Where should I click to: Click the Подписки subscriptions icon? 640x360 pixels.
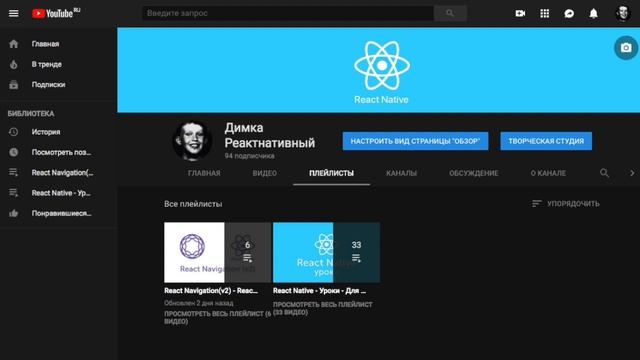(13, 84)
